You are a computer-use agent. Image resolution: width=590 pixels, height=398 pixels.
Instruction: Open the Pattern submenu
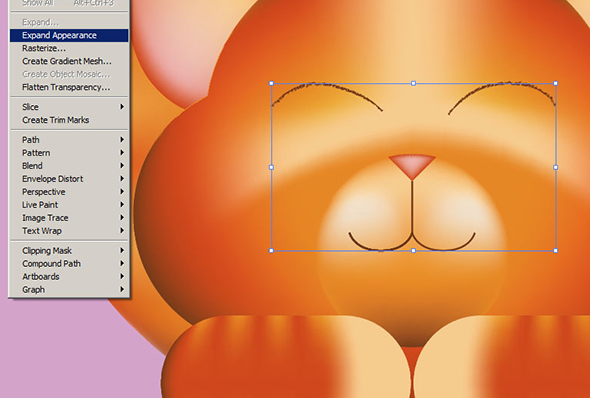(69, 153)
